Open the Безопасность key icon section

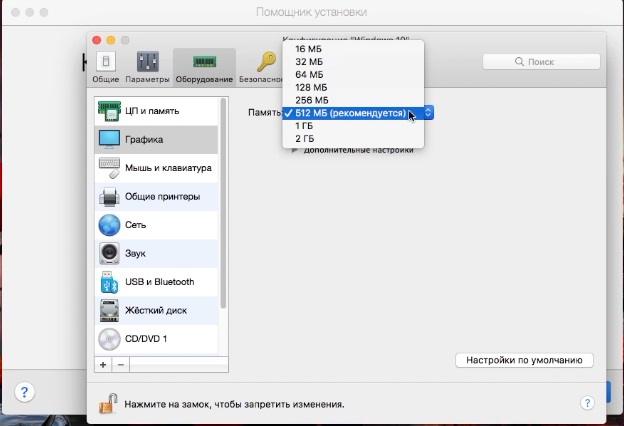click(265, 66)
